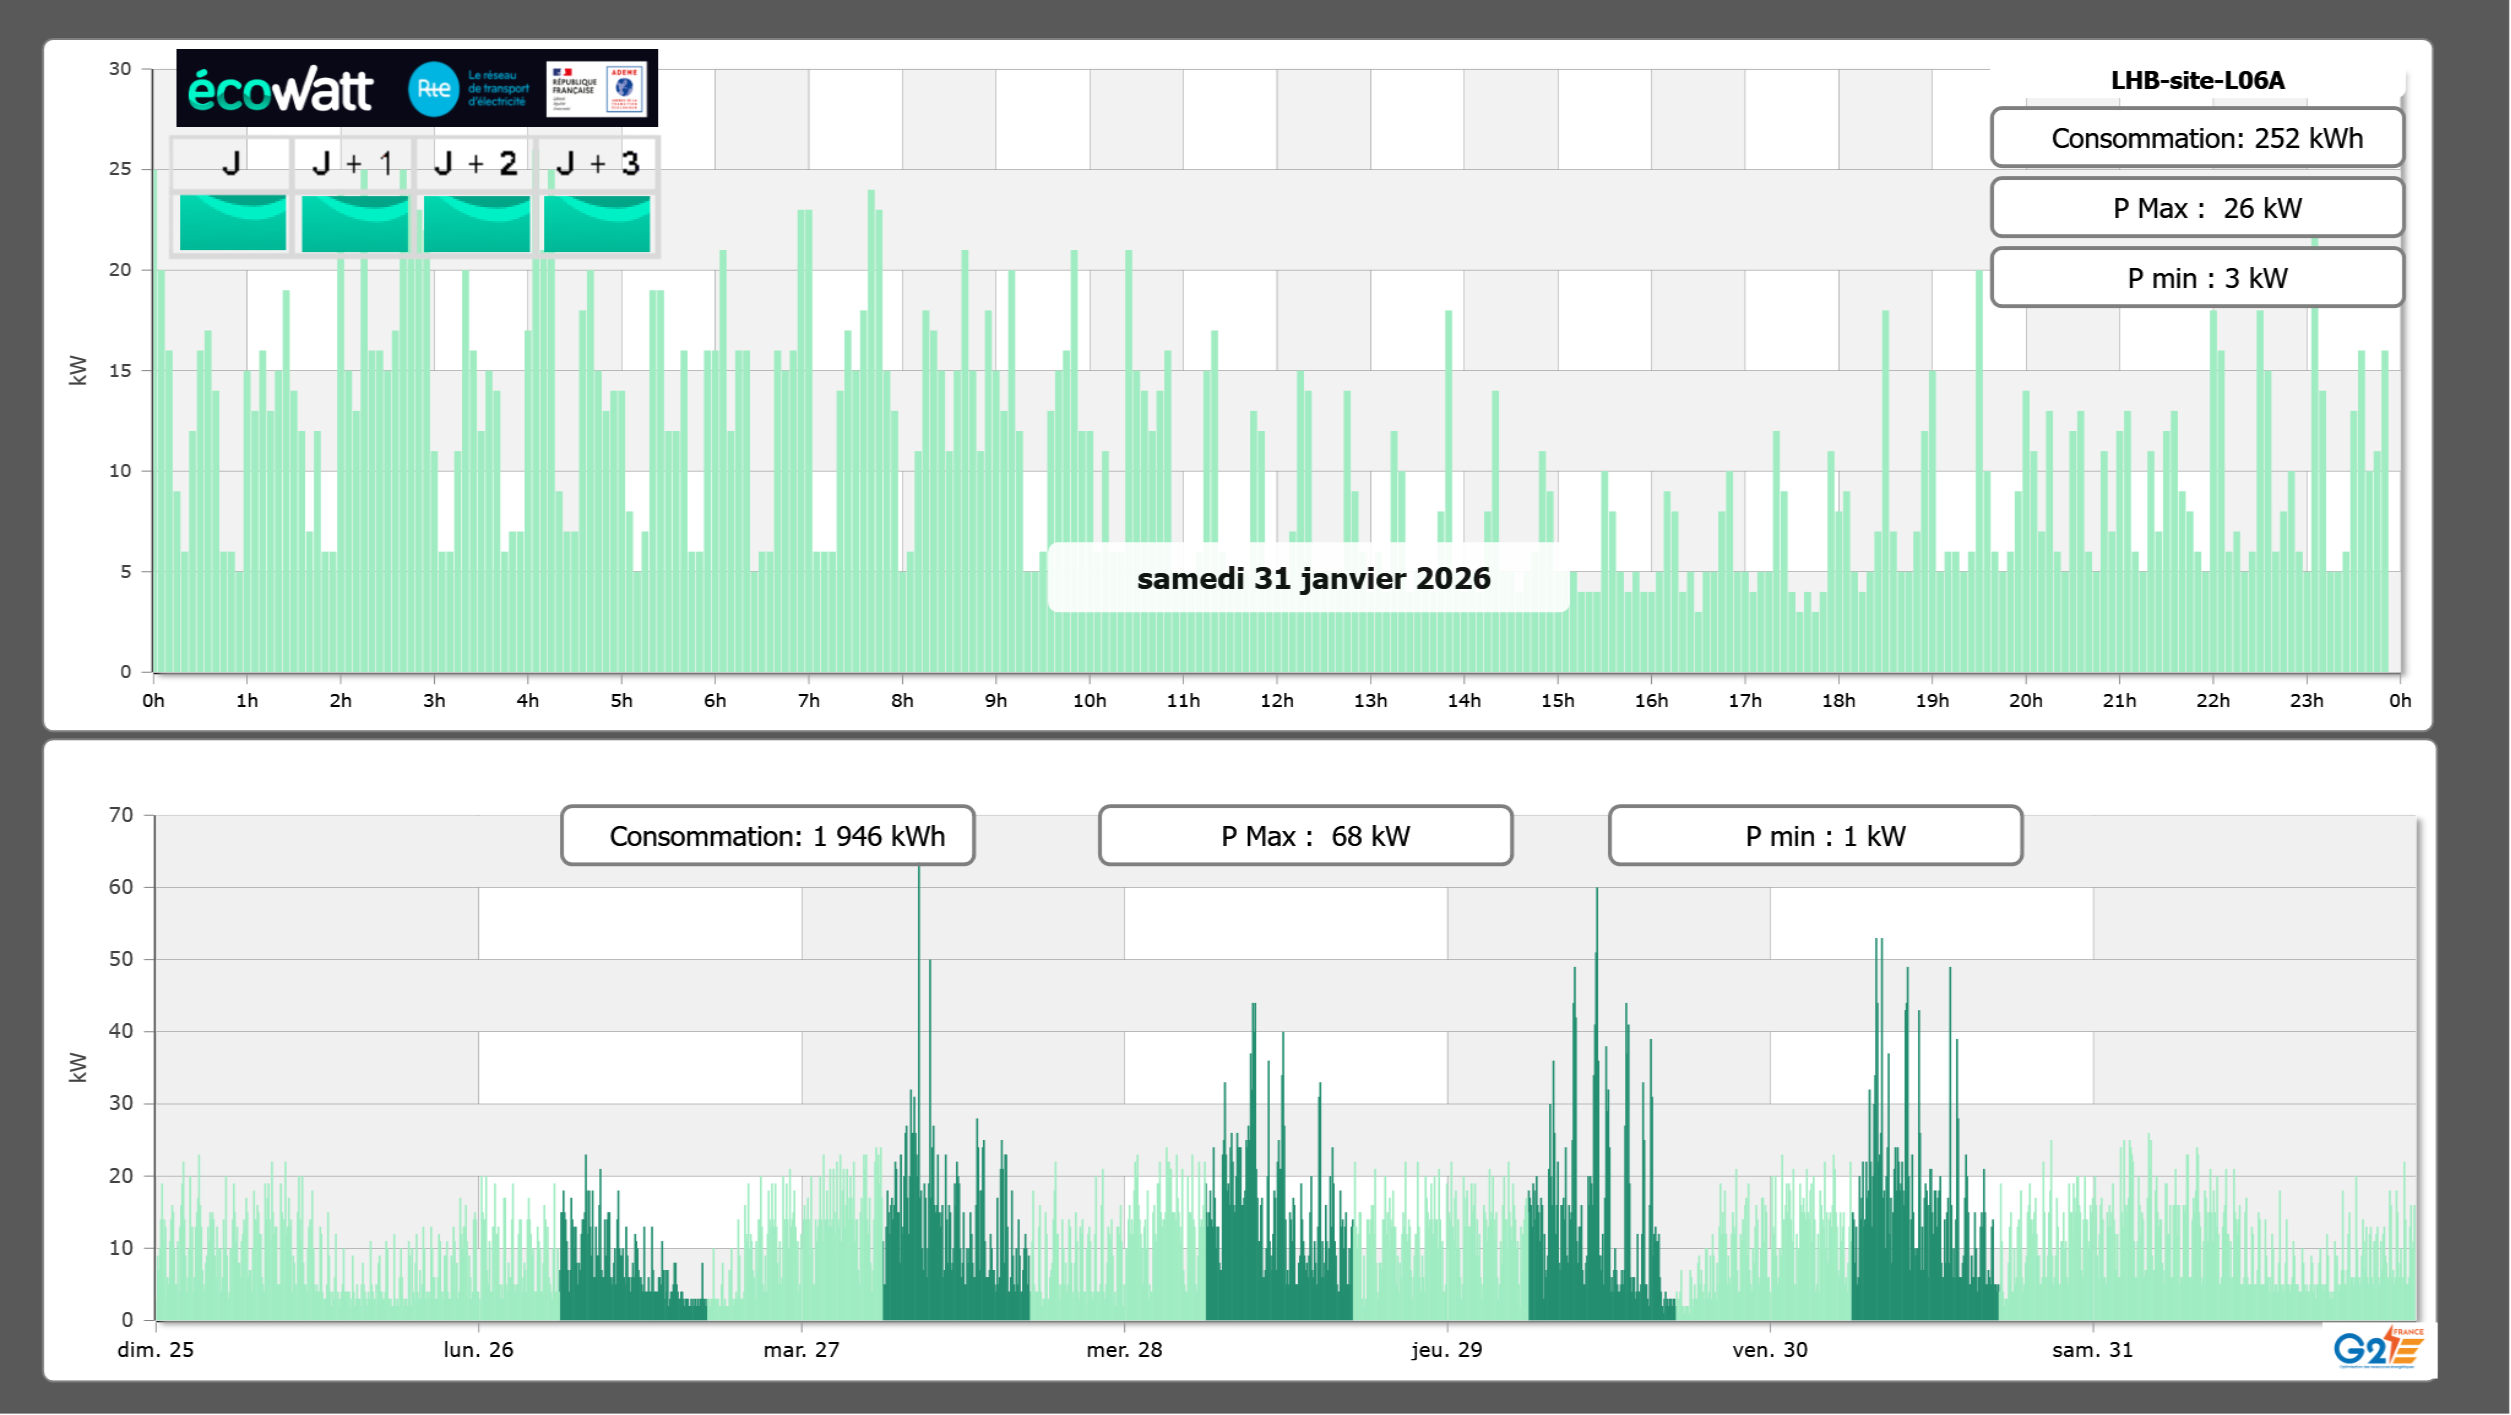Click the P Max : 26 kW box
Viewport: 2511px width, 1415px height.
click(2197, 208)
